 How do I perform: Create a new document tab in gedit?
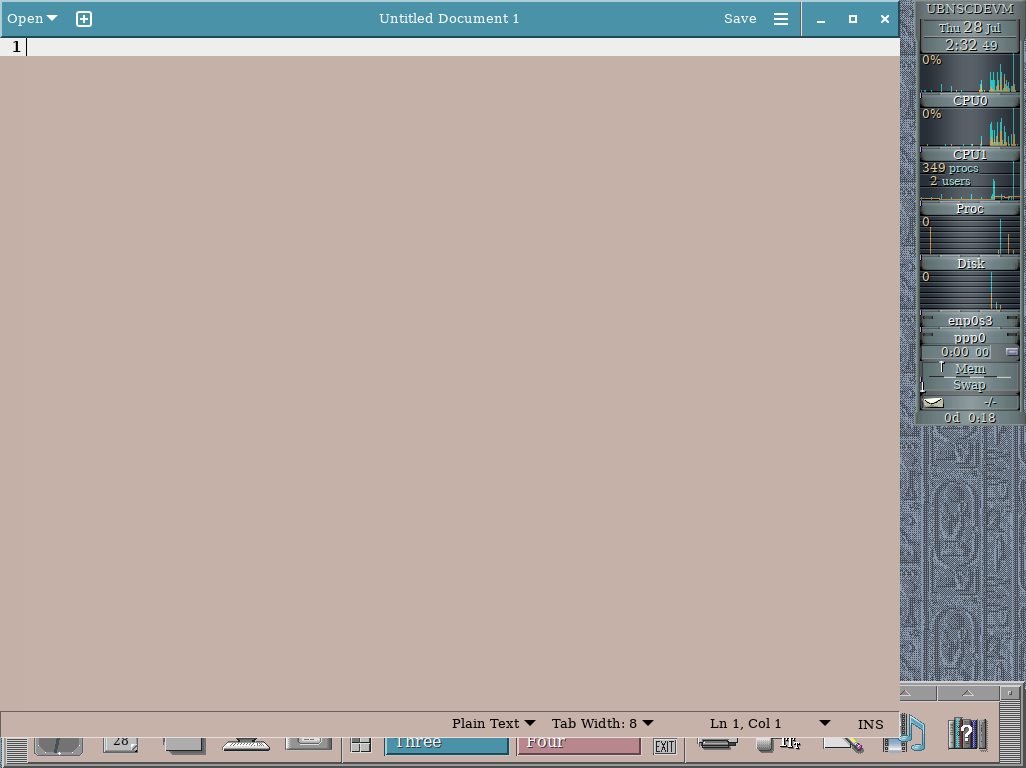(x=84, y=18)
